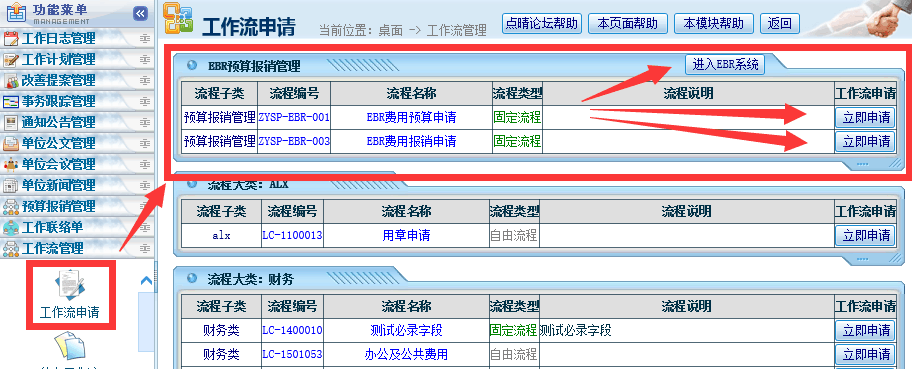Open the ZYSP-EBR-003 process number link
The width and height of the screenshot is (912, 369).
(294, 141)
